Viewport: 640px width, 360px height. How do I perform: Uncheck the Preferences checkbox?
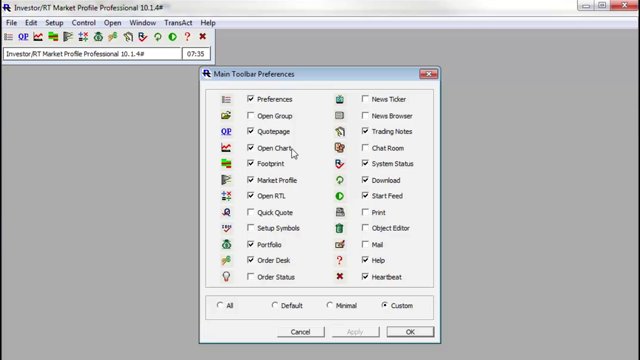pyautogui.click(x=251, y=99)
